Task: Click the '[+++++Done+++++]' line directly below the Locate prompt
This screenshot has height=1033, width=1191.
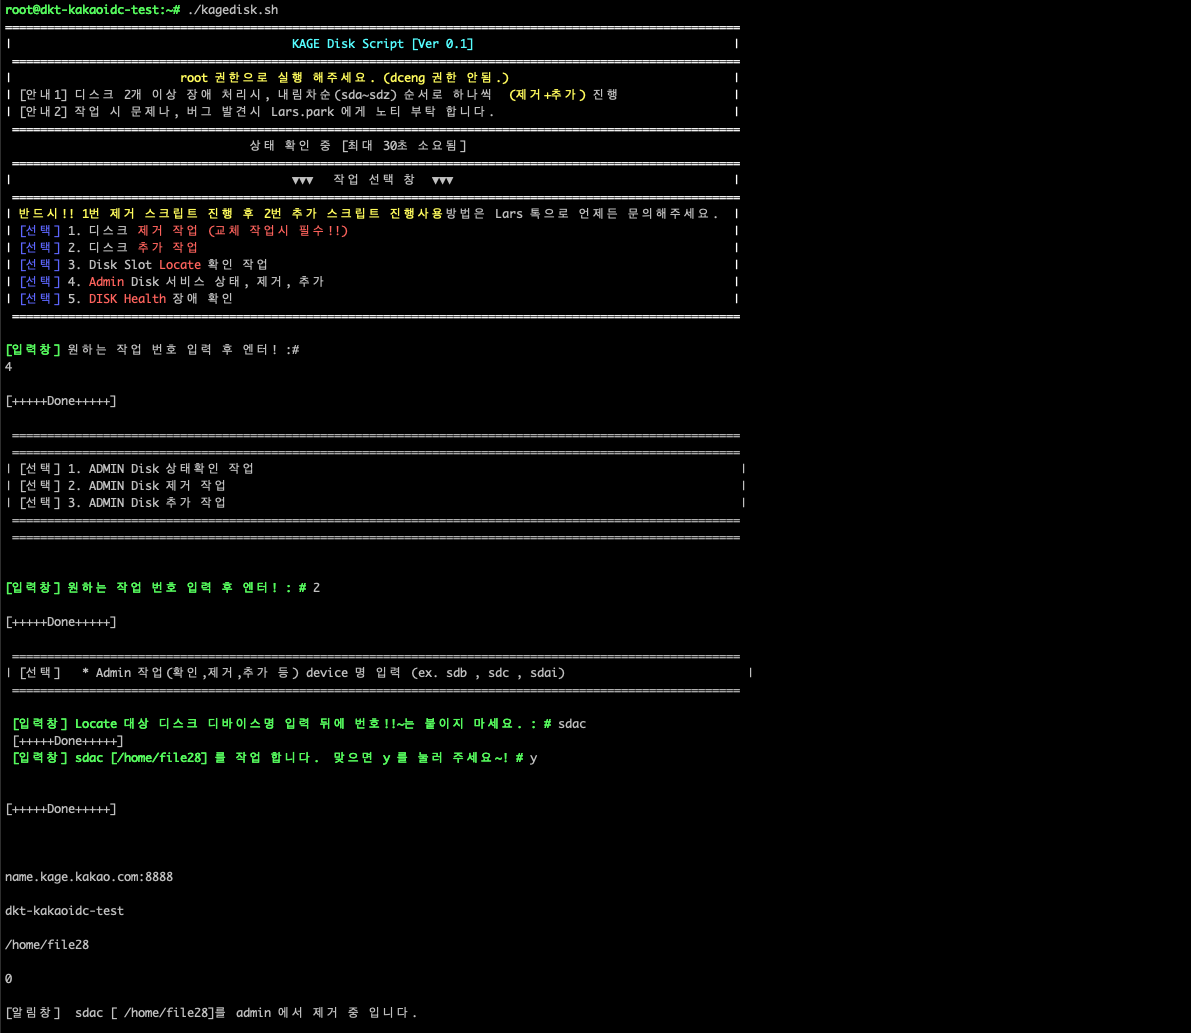Action: (x=68, y=741)
